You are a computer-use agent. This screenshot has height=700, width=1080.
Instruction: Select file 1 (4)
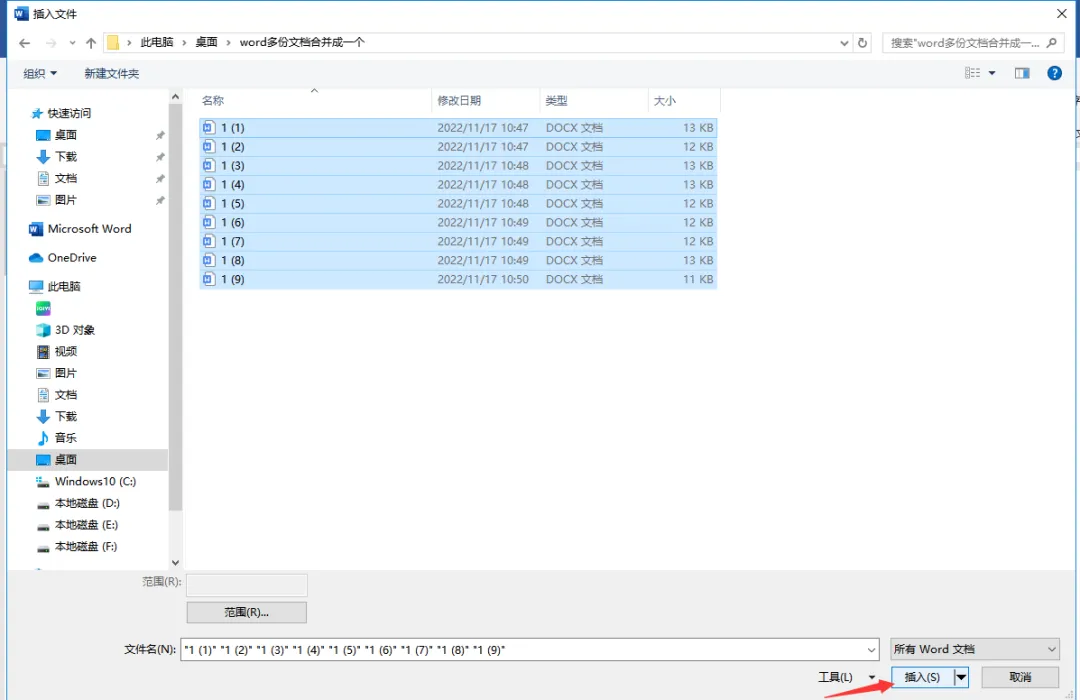tap(458, 185)
